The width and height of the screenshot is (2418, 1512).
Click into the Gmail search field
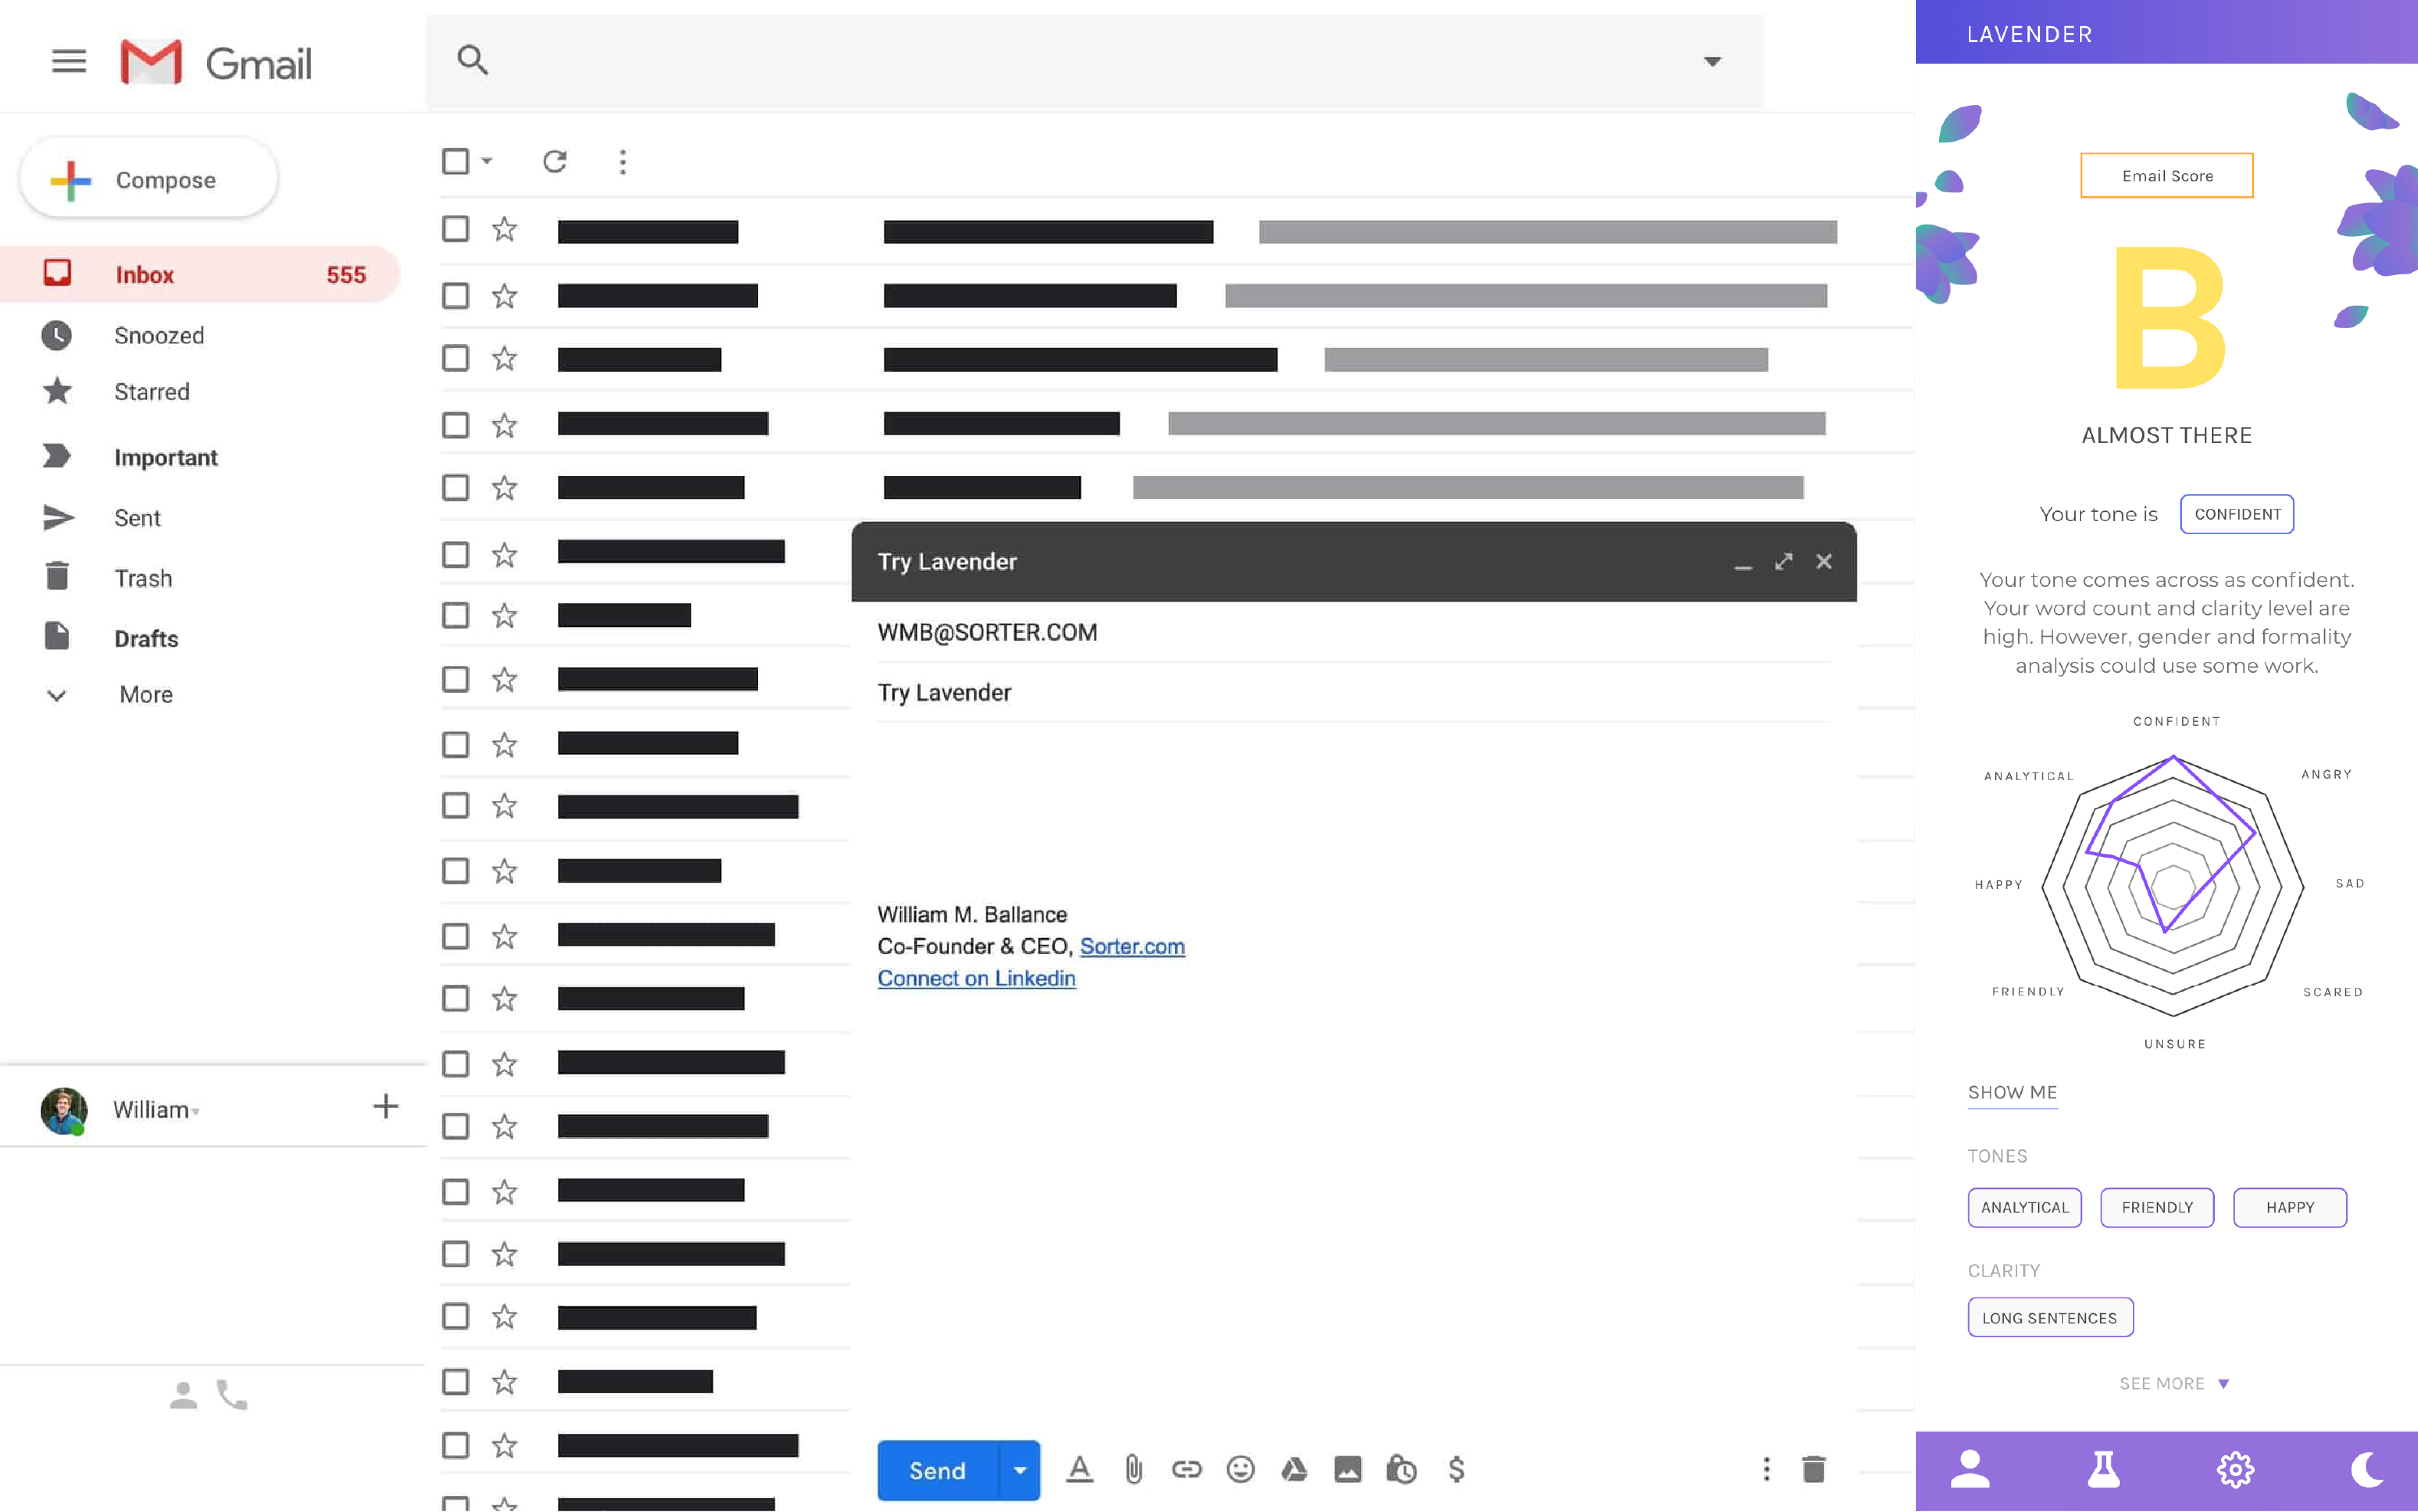coord(1090,60)
